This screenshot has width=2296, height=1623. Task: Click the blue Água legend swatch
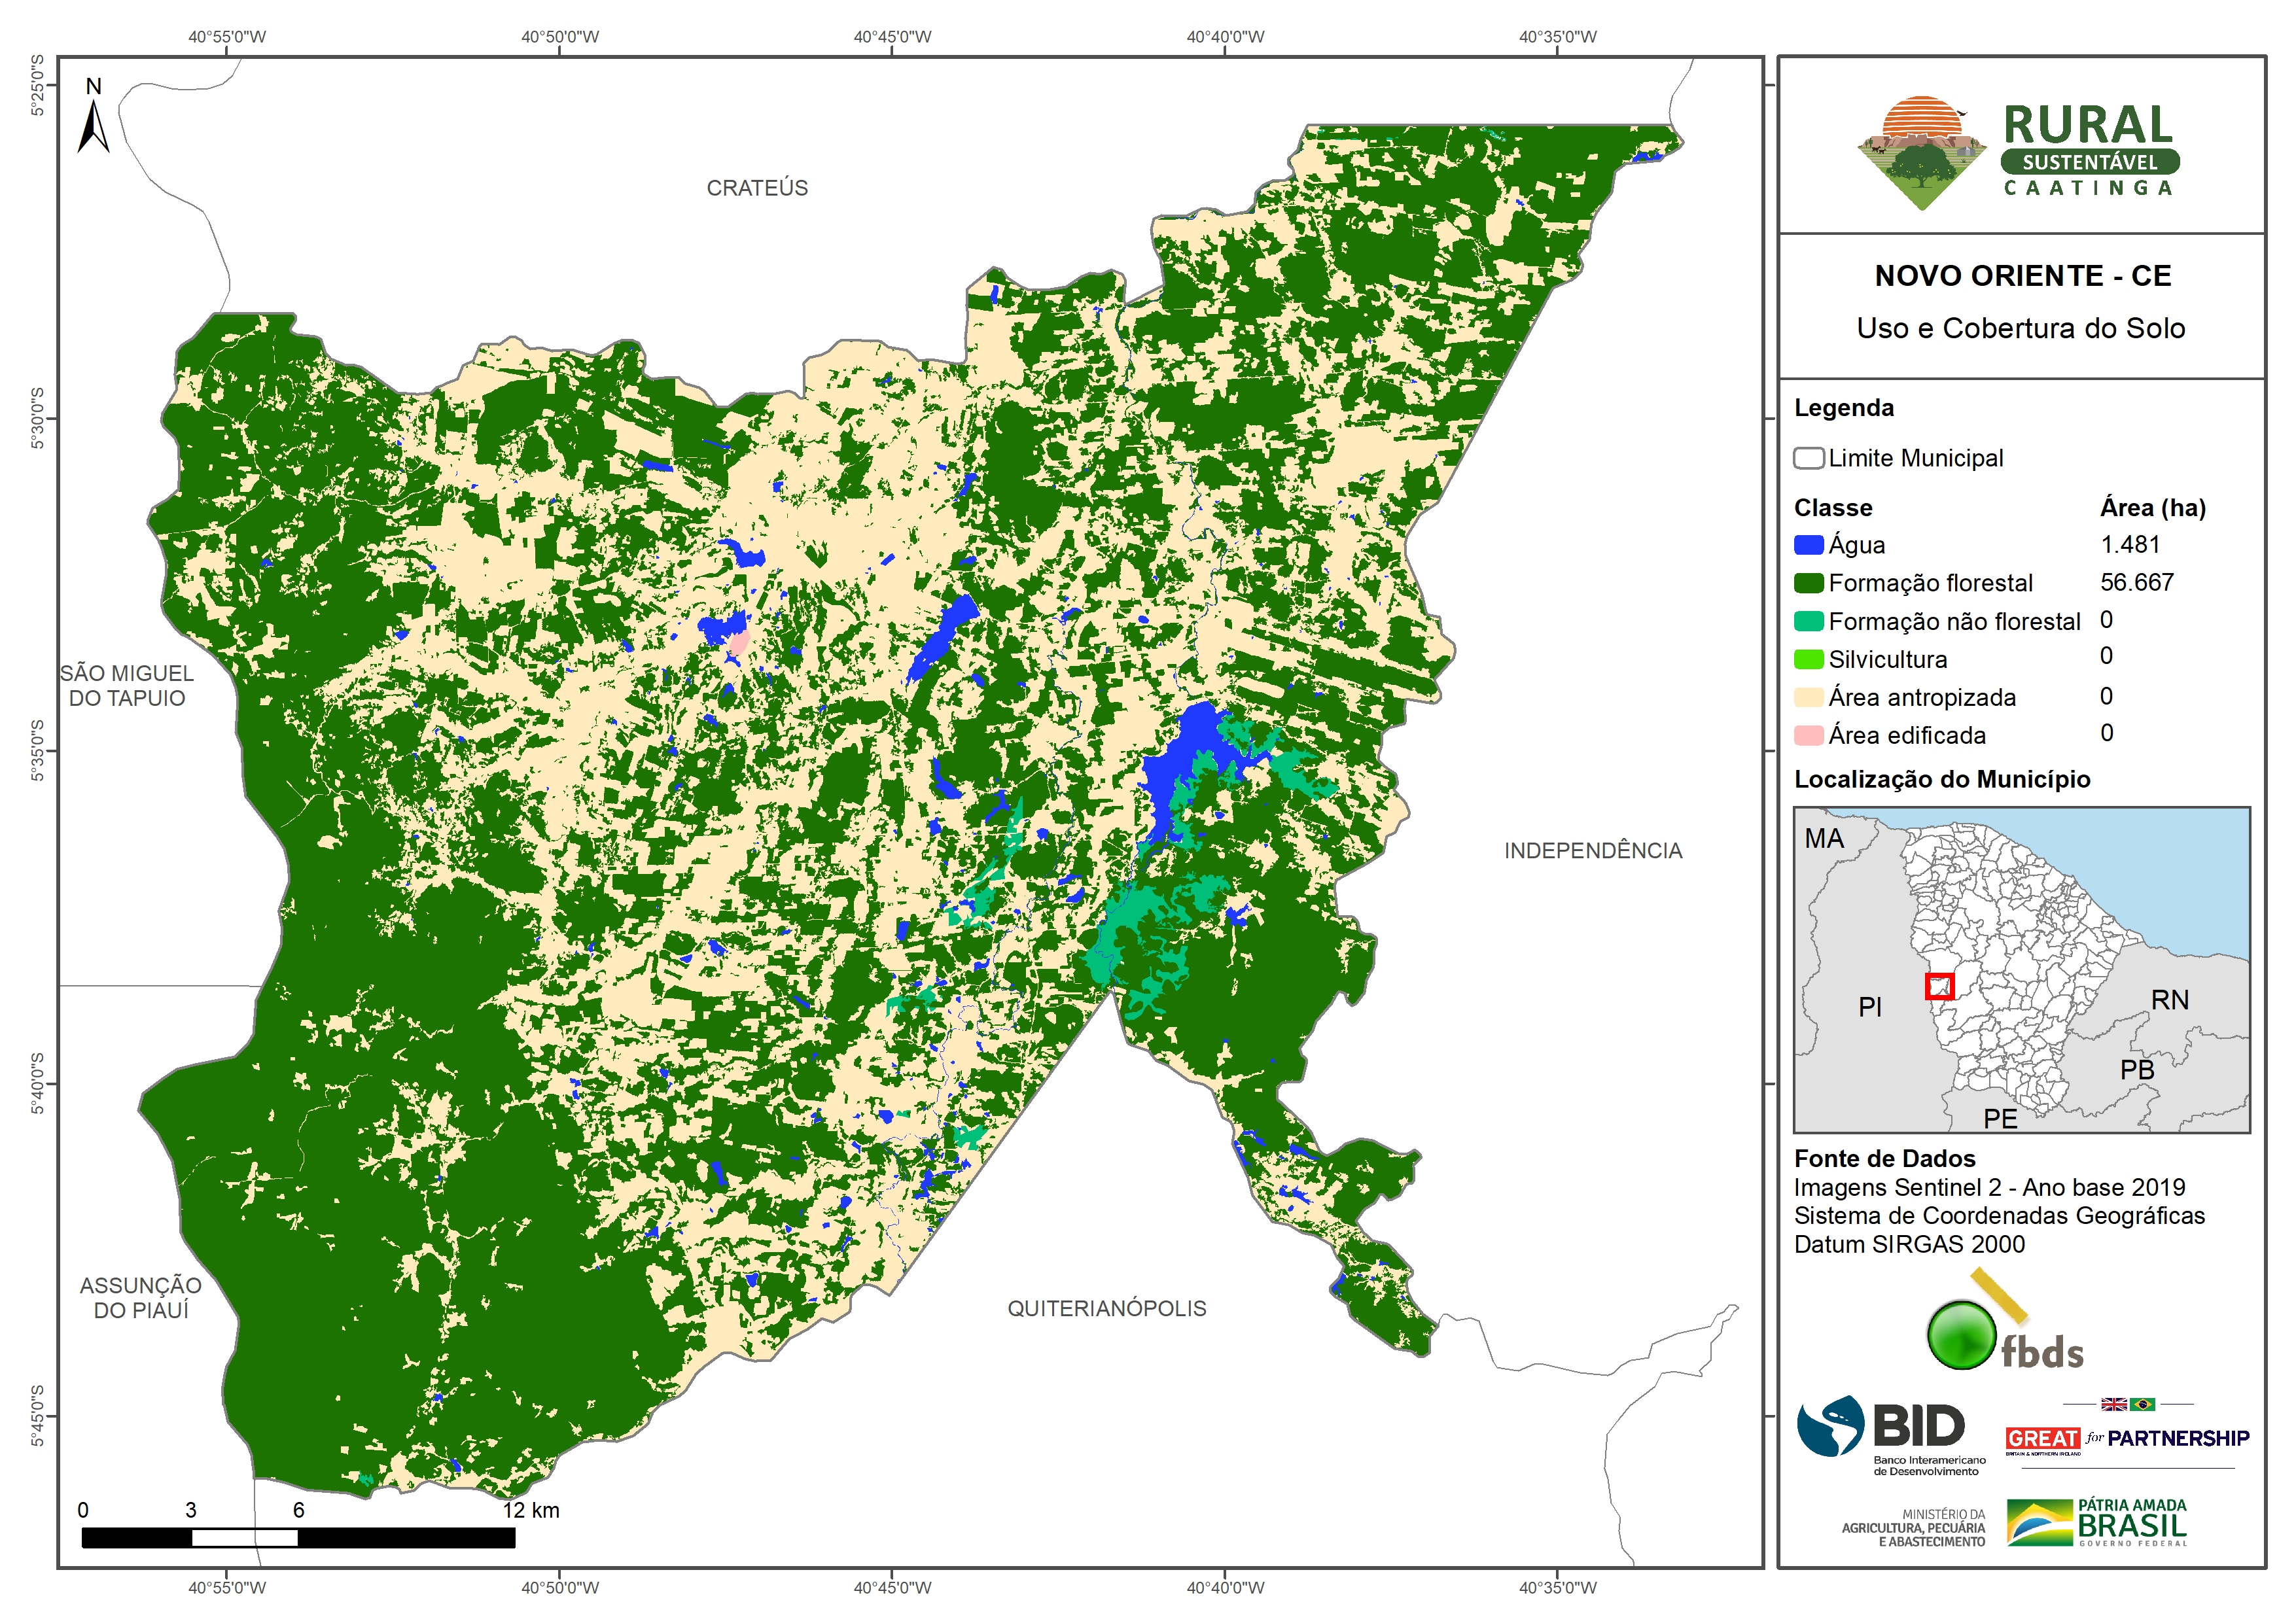(x=1808, y=545)
